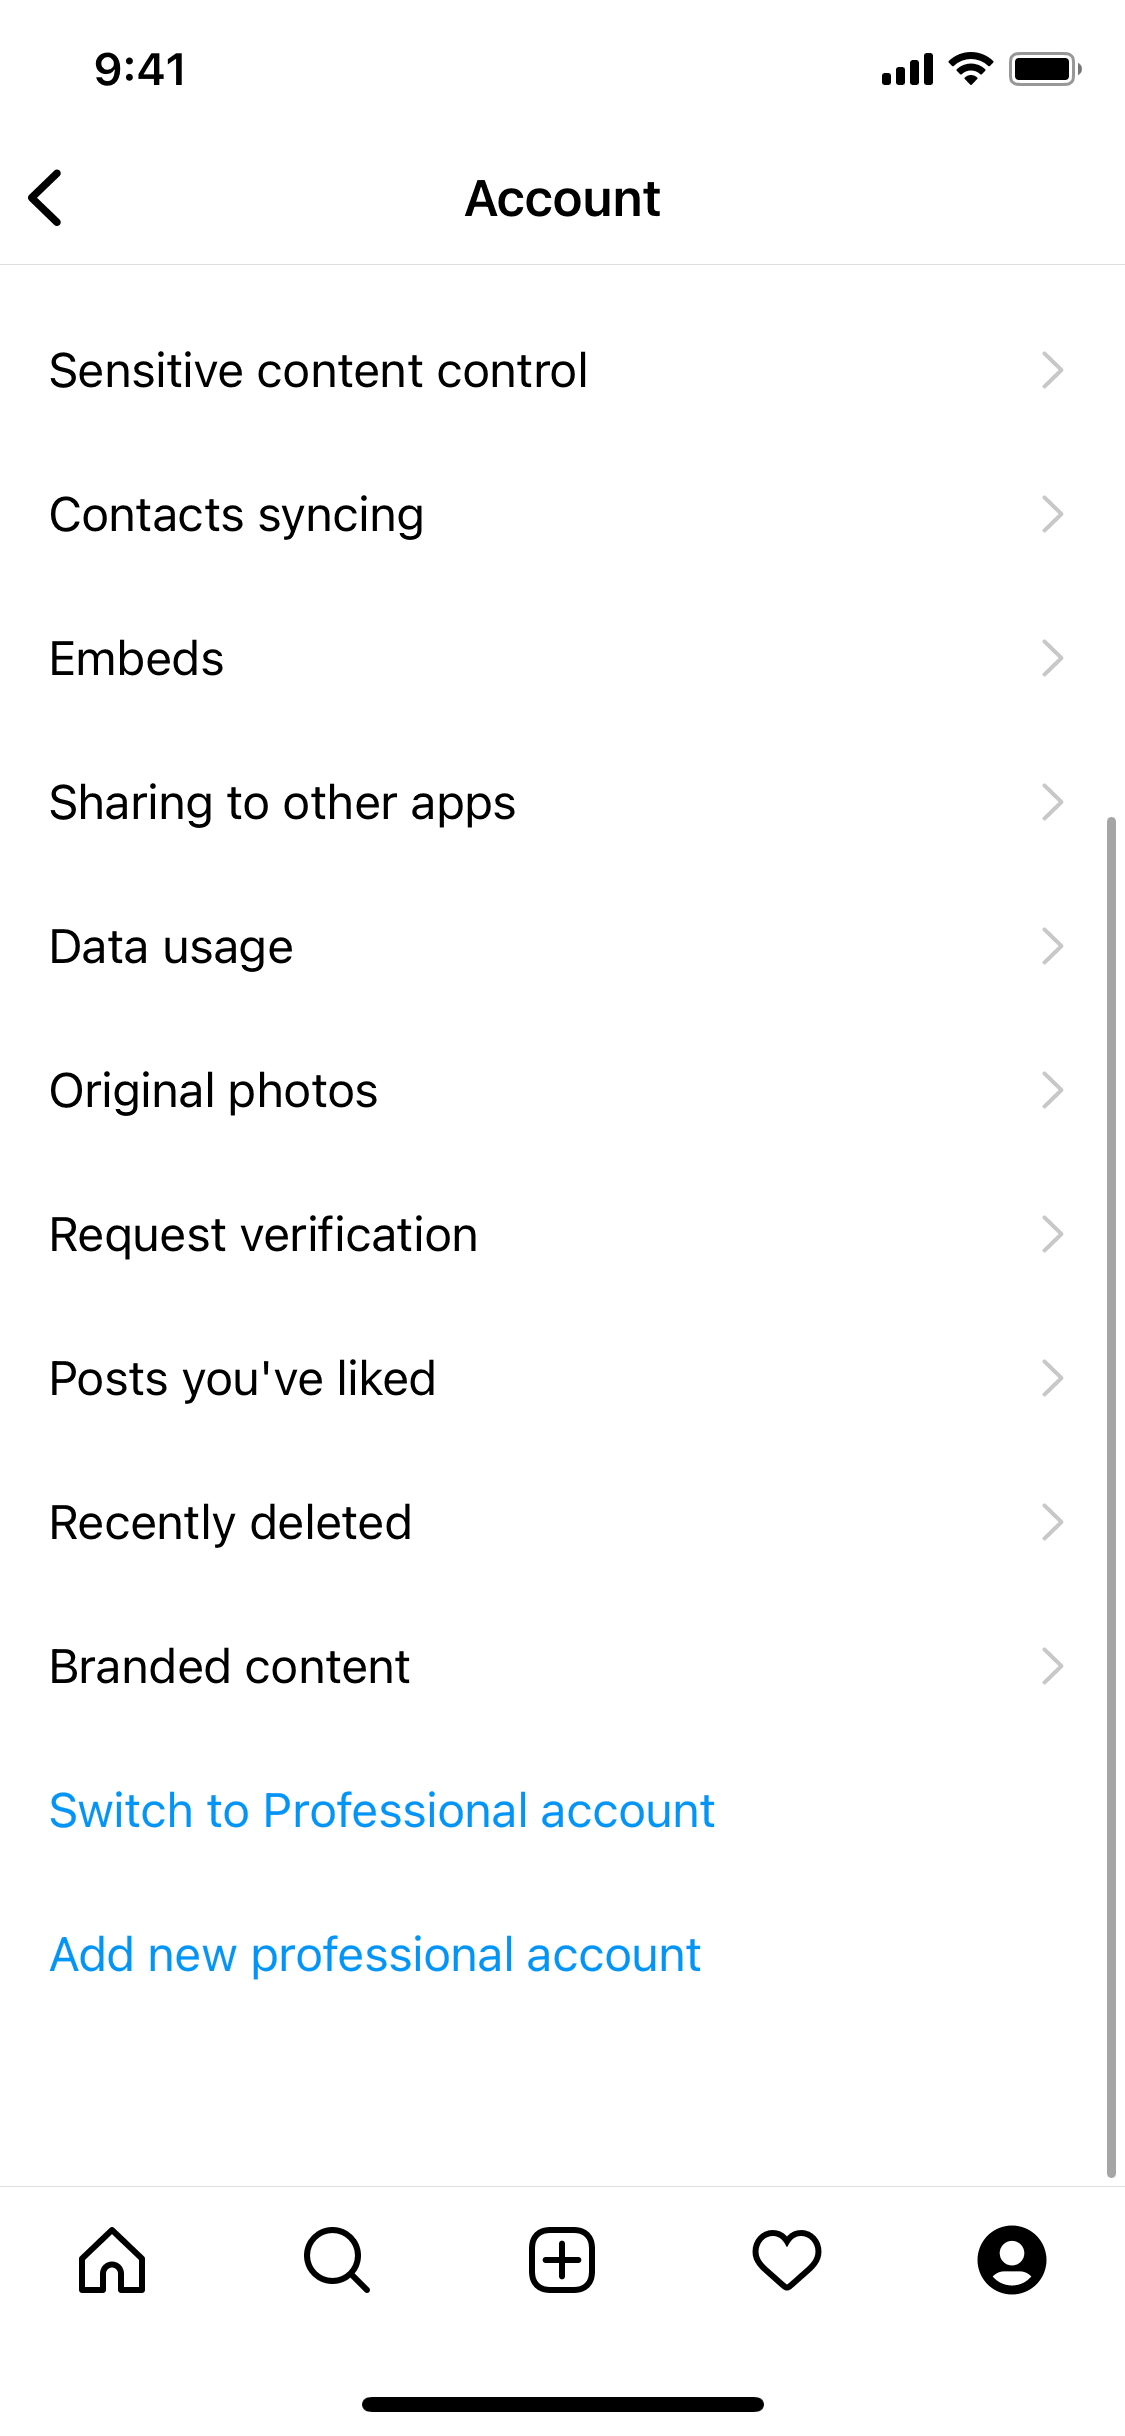This screenshot has width=1125, height=2436.
Task: Open Sharing to other apps
Action: tap(283, 803)
